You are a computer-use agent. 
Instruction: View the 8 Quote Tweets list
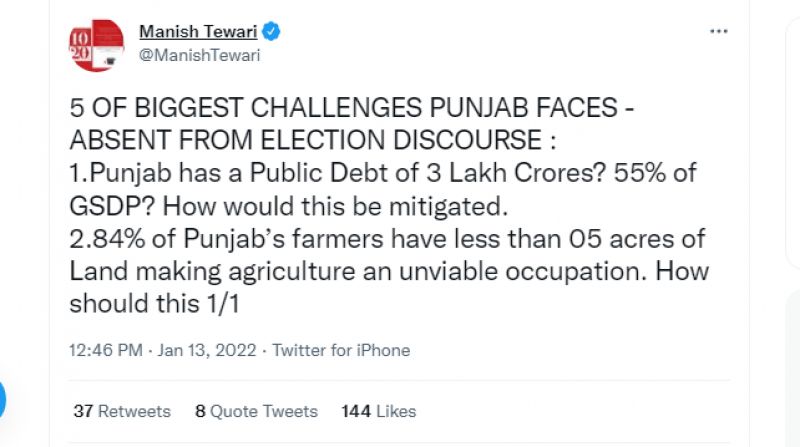(256, 411)
